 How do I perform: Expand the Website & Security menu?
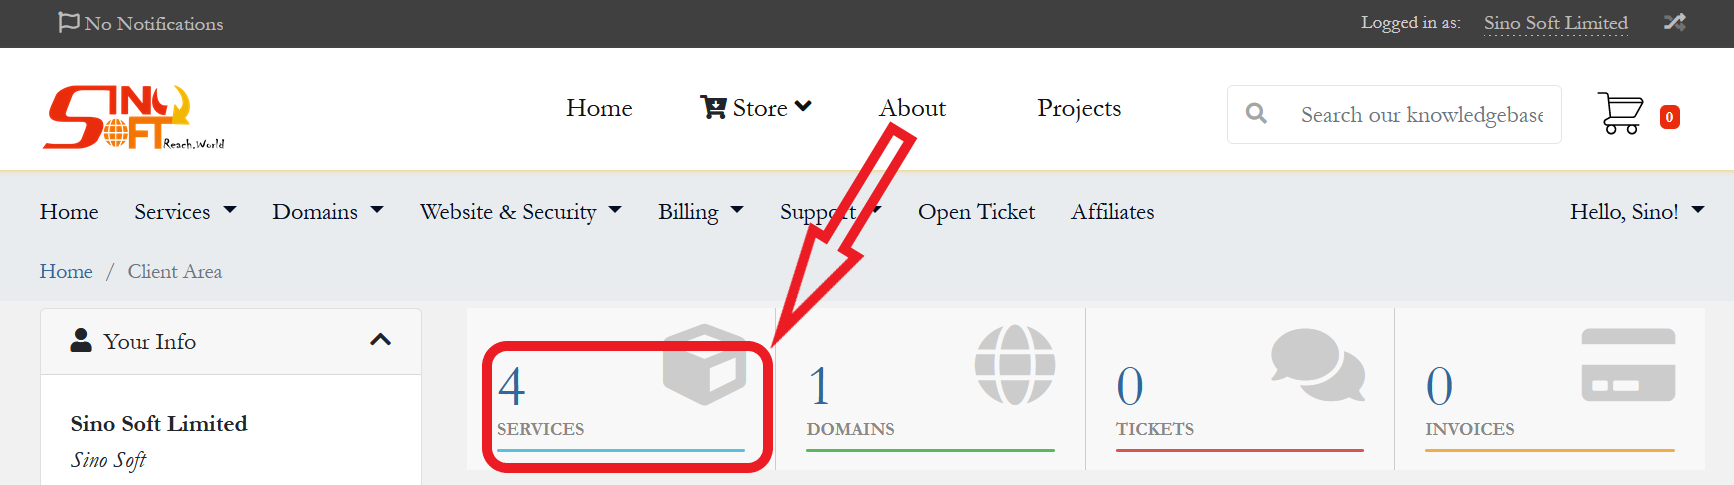(x=520, y=212)
